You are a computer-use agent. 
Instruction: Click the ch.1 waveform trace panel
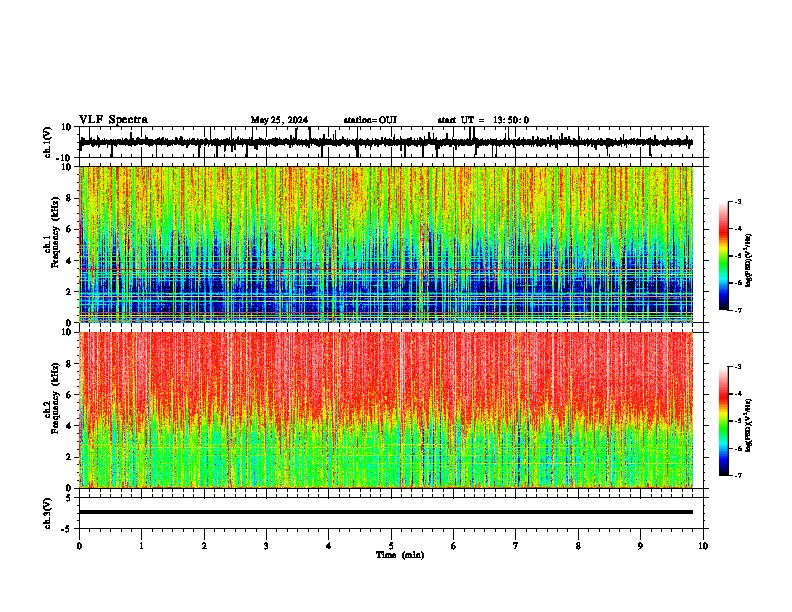point(393,142)
